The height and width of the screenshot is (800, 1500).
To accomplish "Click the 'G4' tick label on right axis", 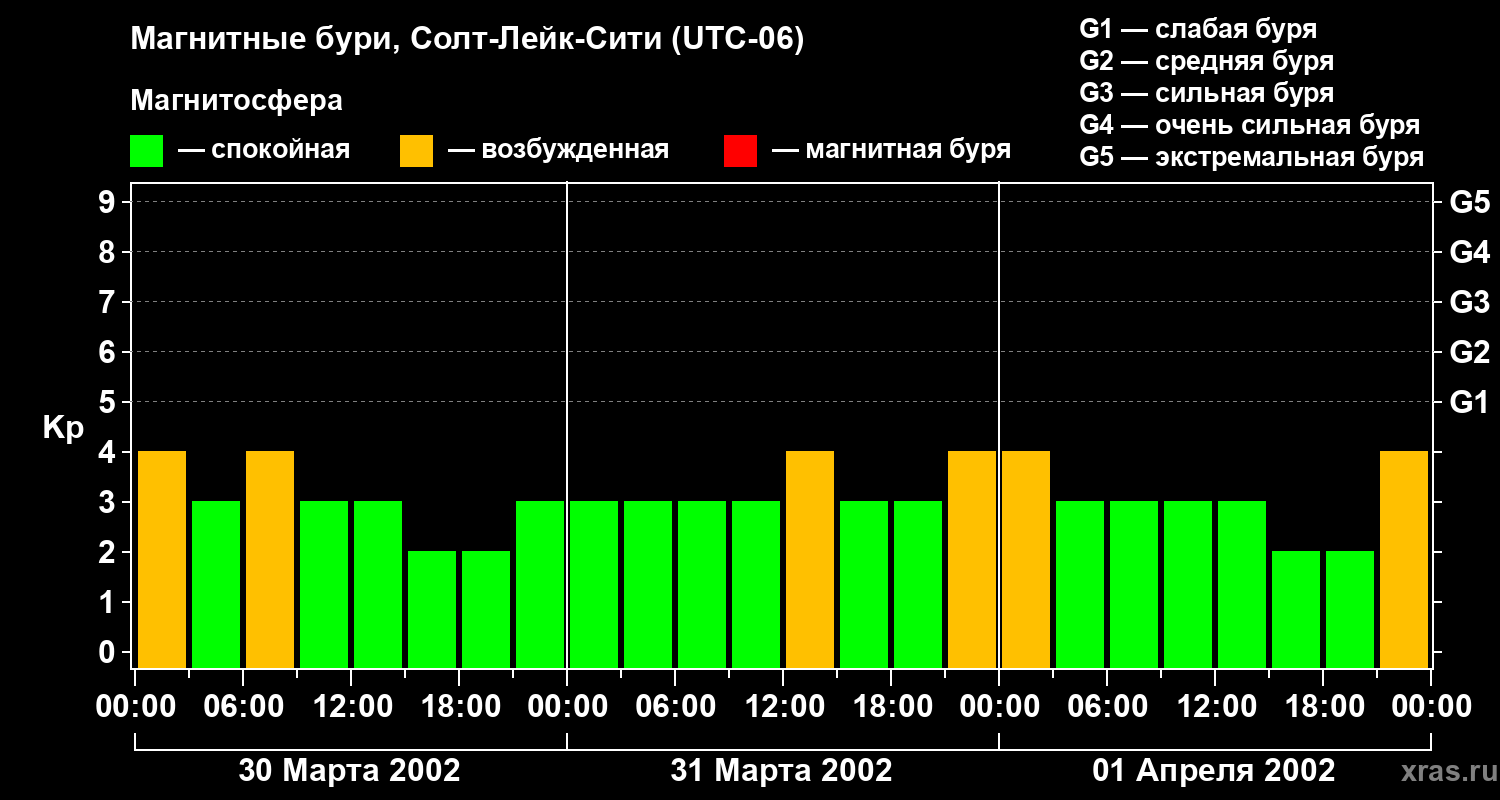I will click(x=1470, y=253).
